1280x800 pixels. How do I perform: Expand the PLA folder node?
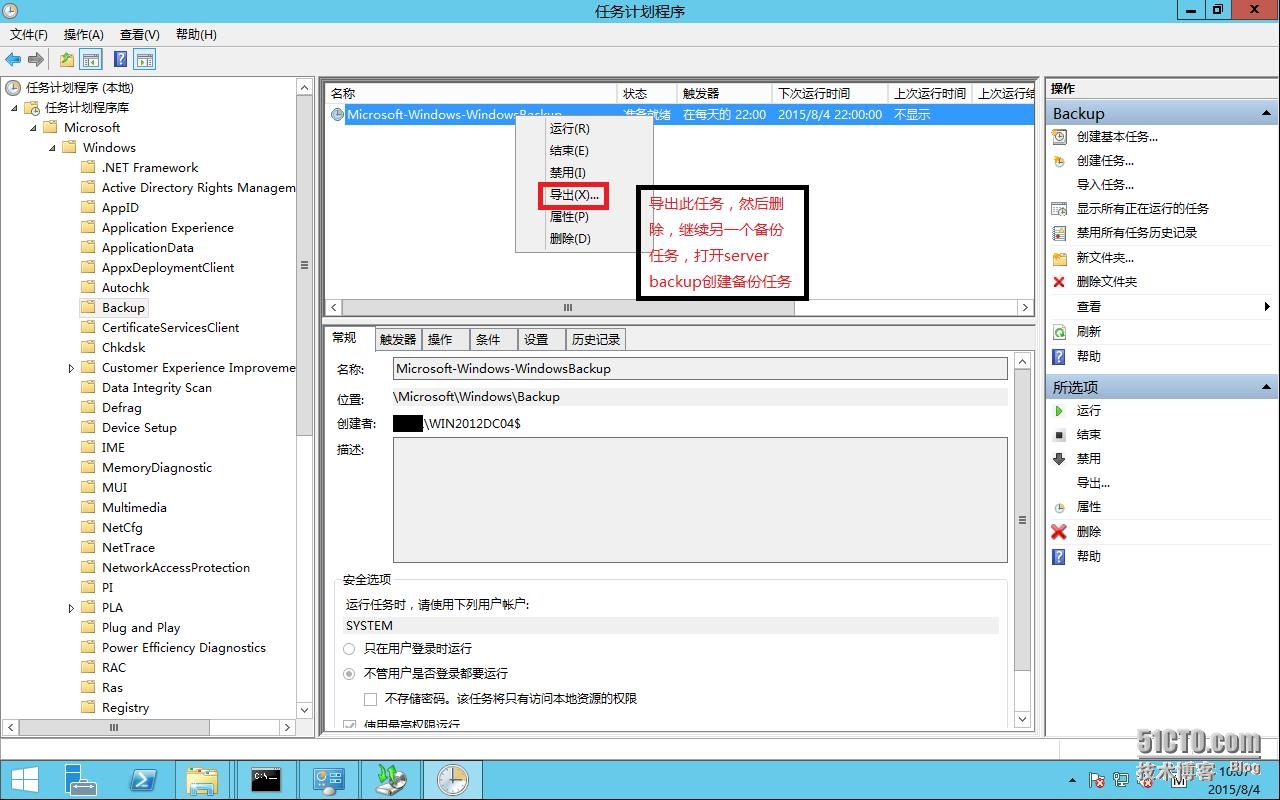(x=71, y=608)
